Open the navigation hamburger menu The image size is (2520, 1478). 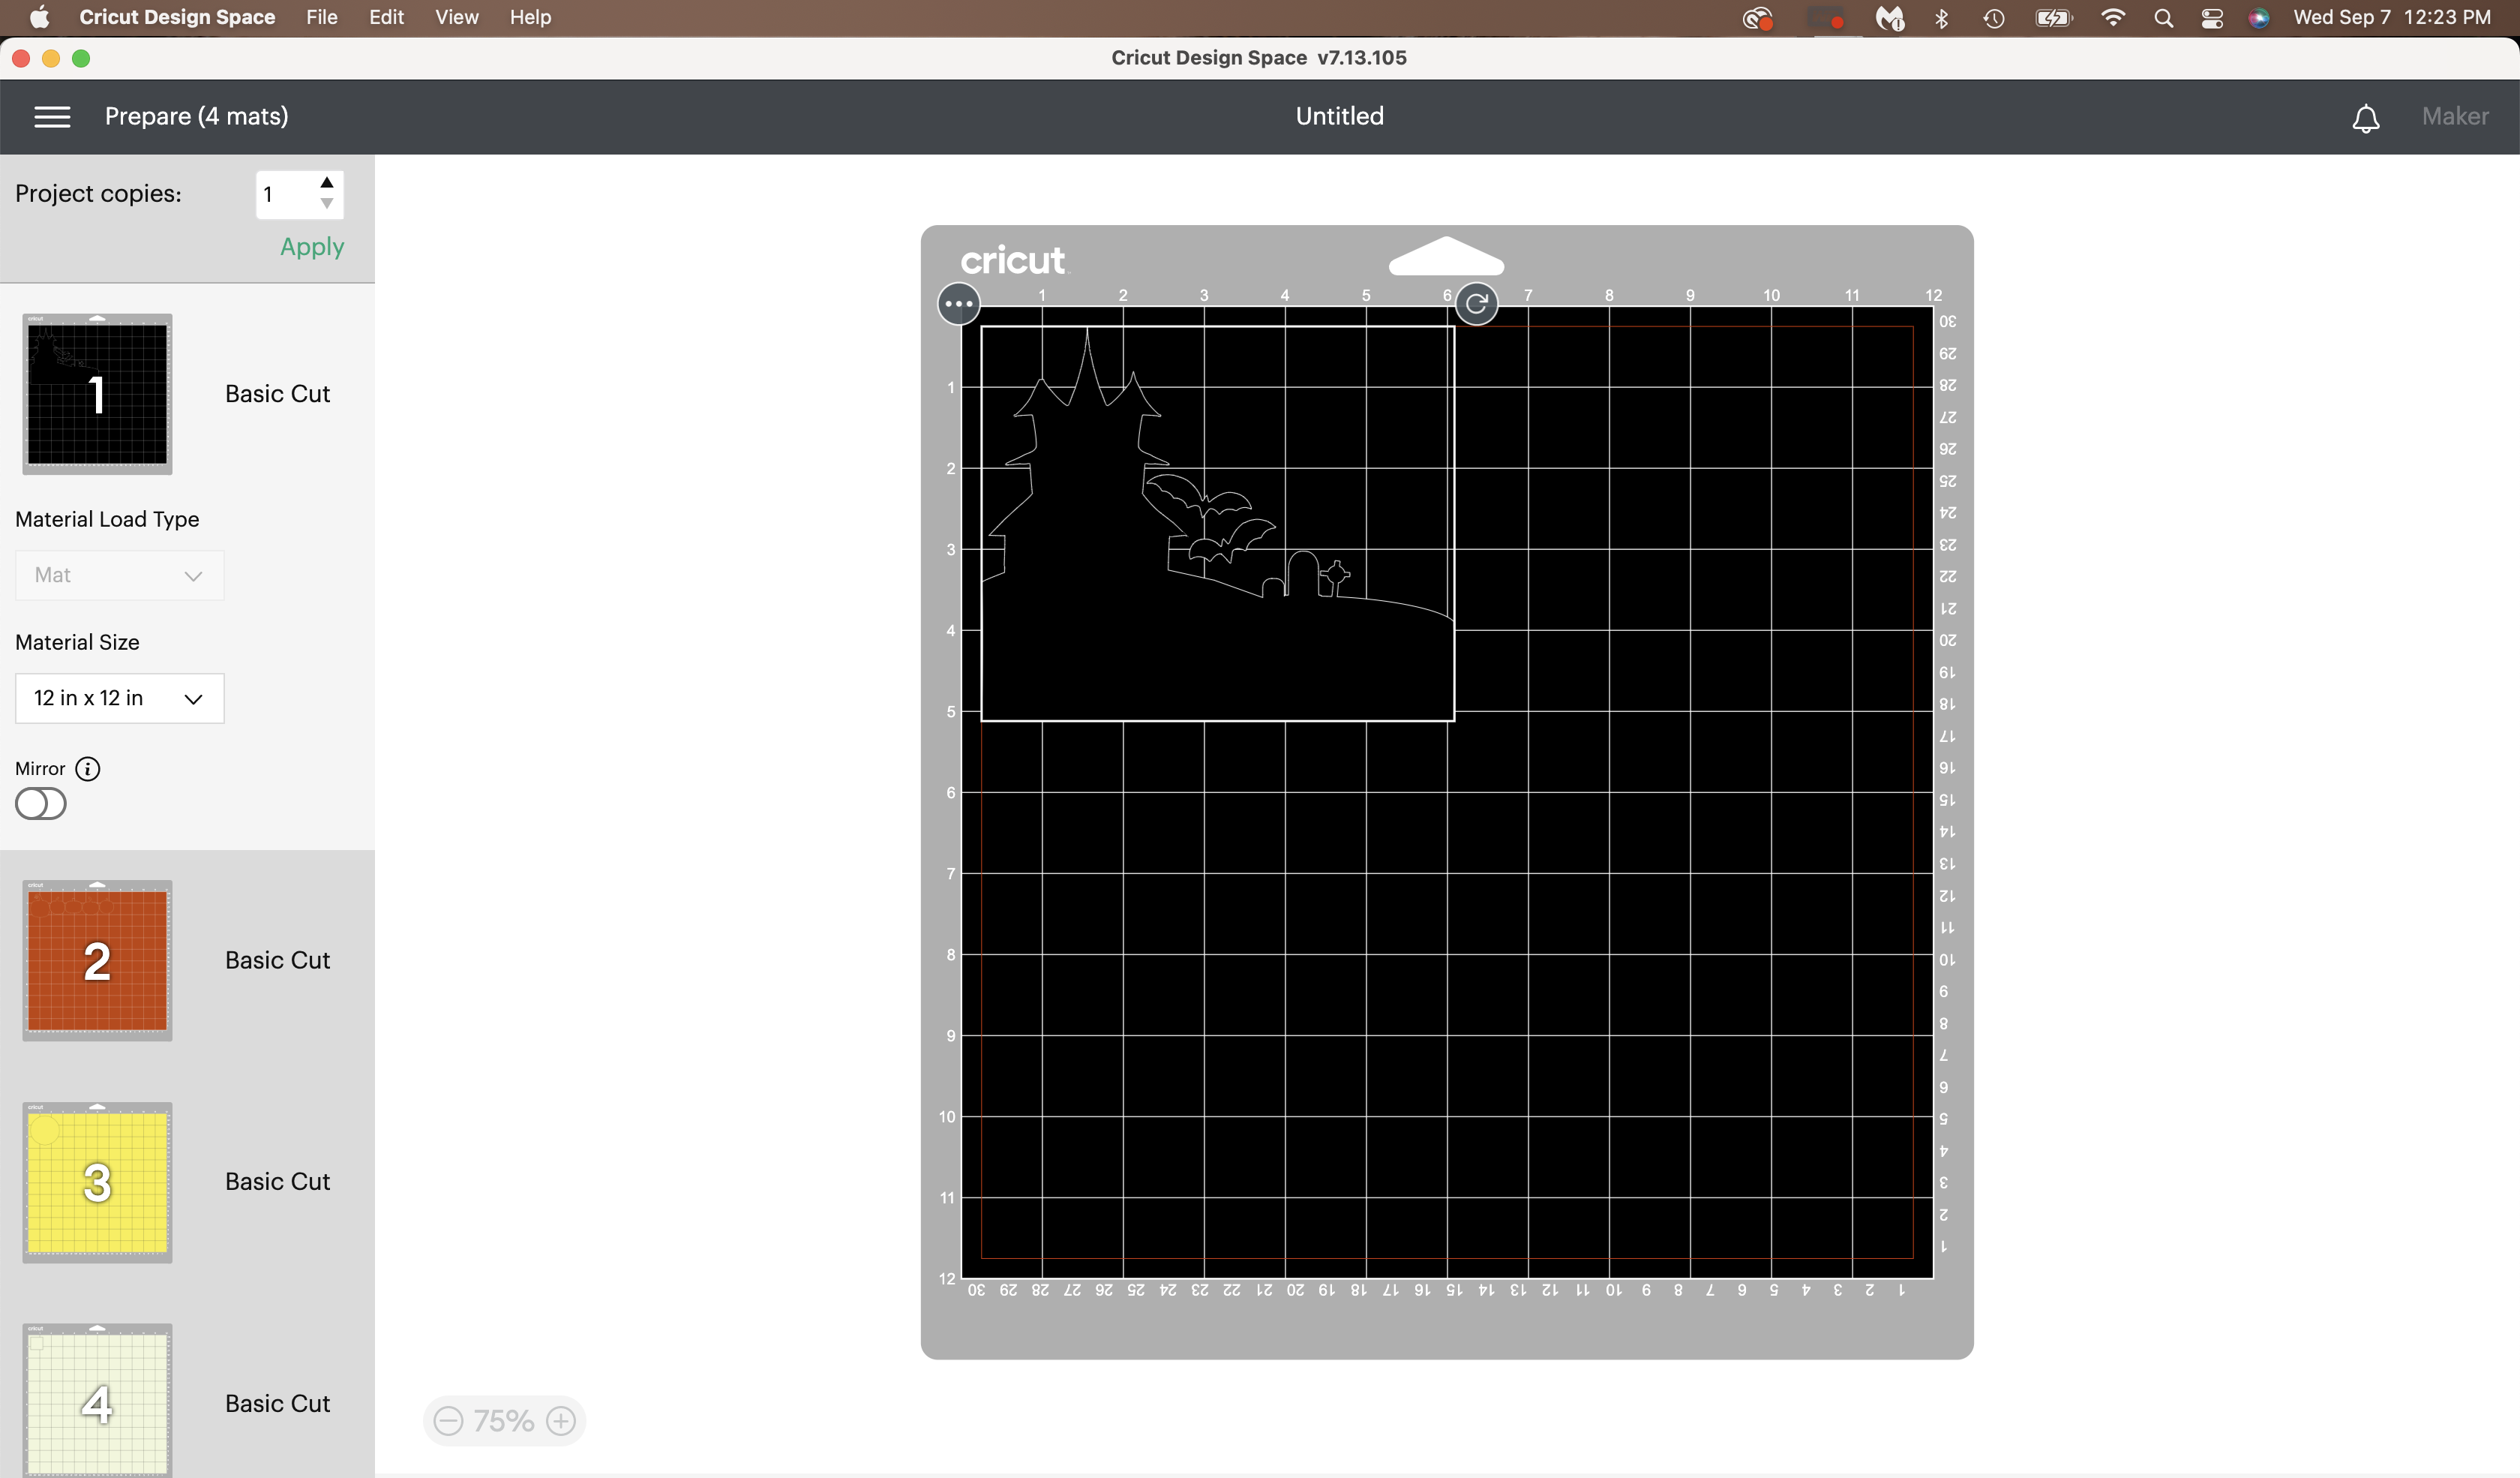(x=51, y=116)
